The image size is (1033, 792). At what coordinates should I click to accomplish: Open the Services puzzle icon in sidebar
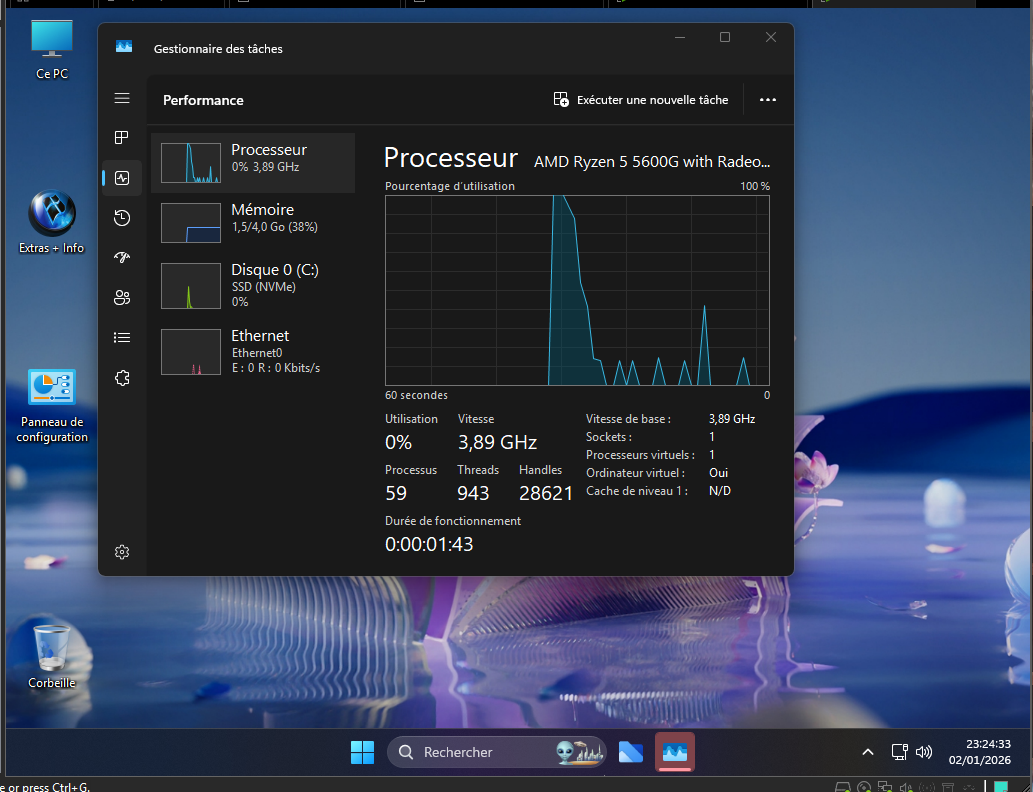pyautogui.click(x=122, y=378)
